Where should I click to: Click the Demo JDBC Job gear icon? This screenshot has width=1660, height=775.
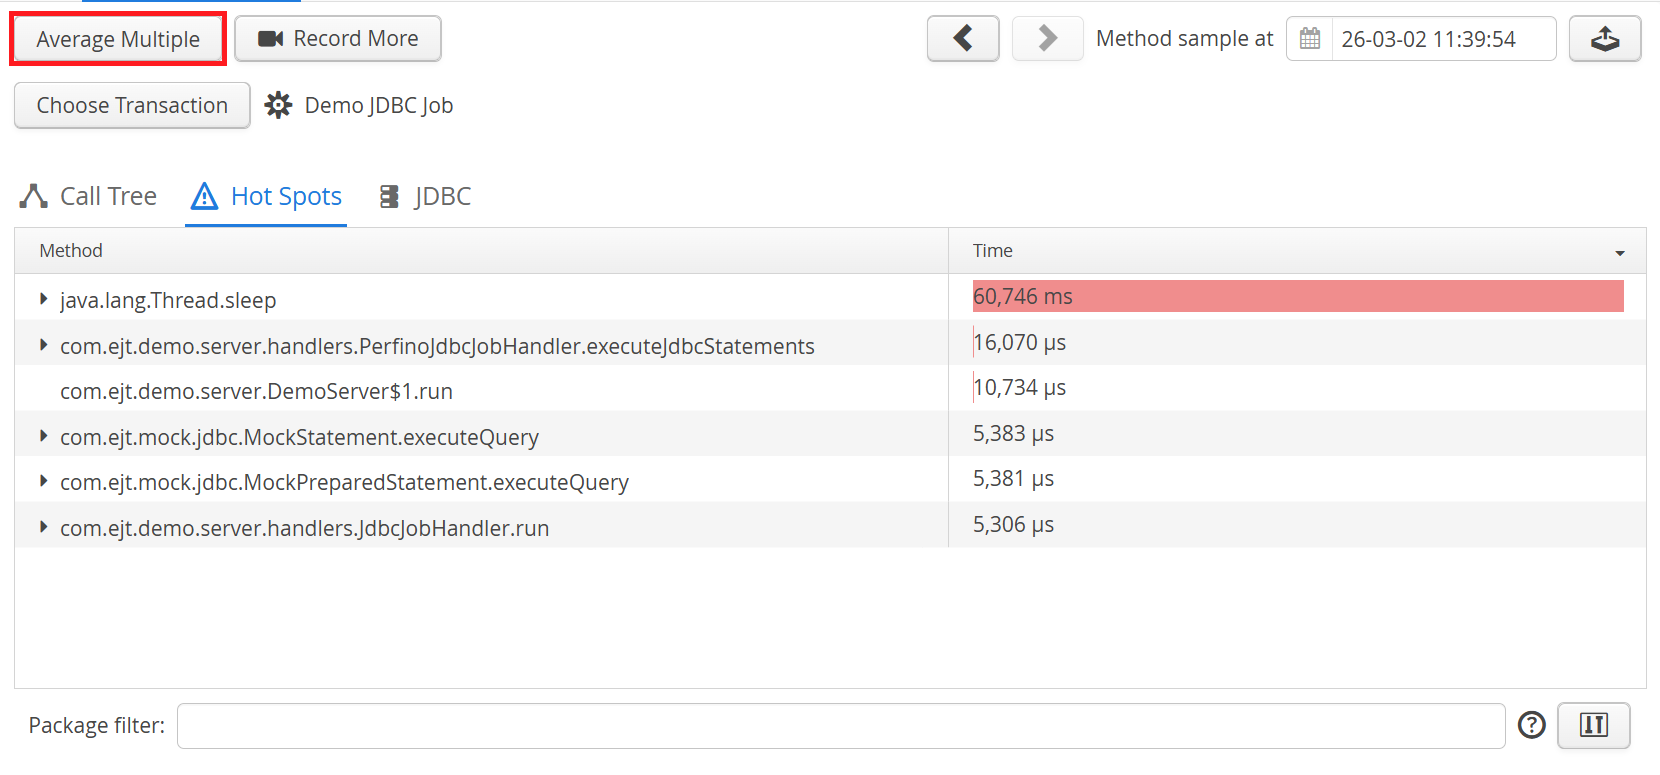[x=278, y=105]
